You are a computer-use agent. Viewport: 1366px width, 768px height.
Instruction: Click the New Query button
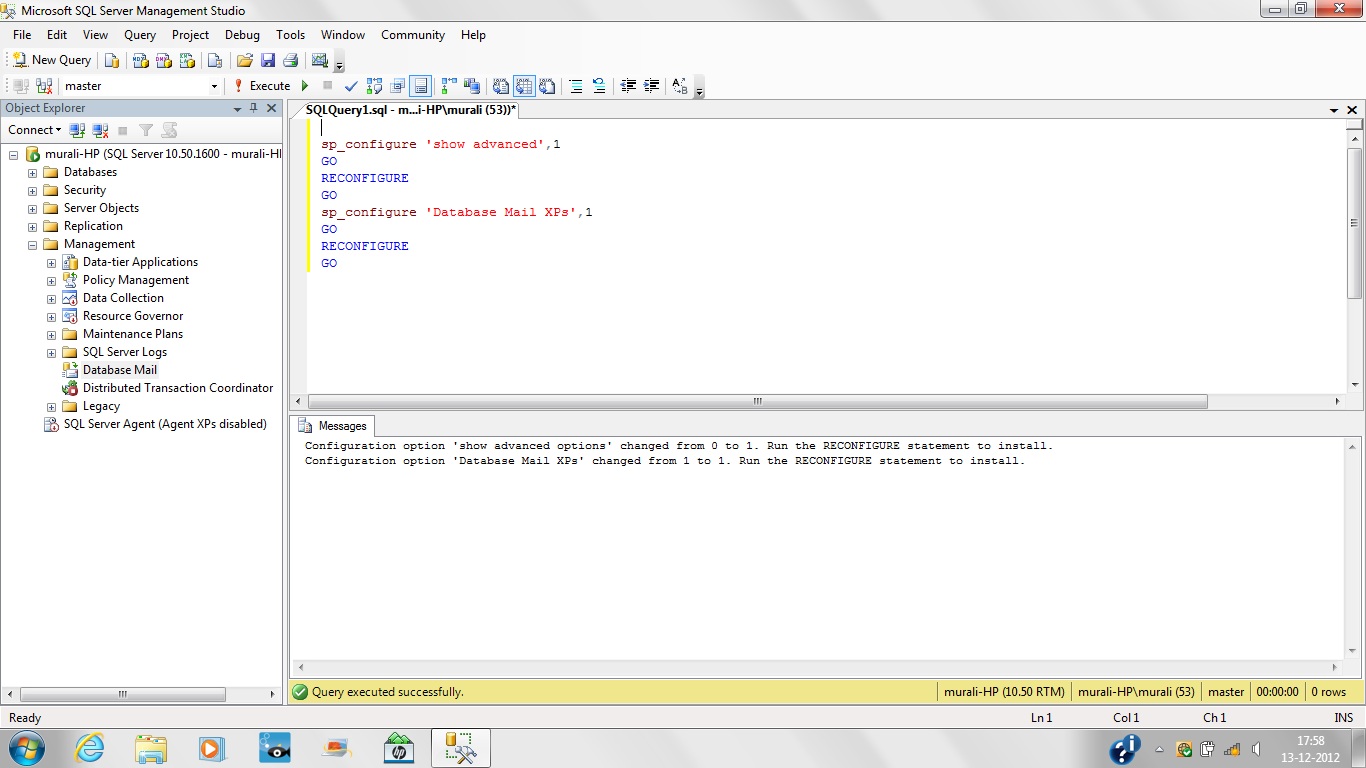coord(51,60)
